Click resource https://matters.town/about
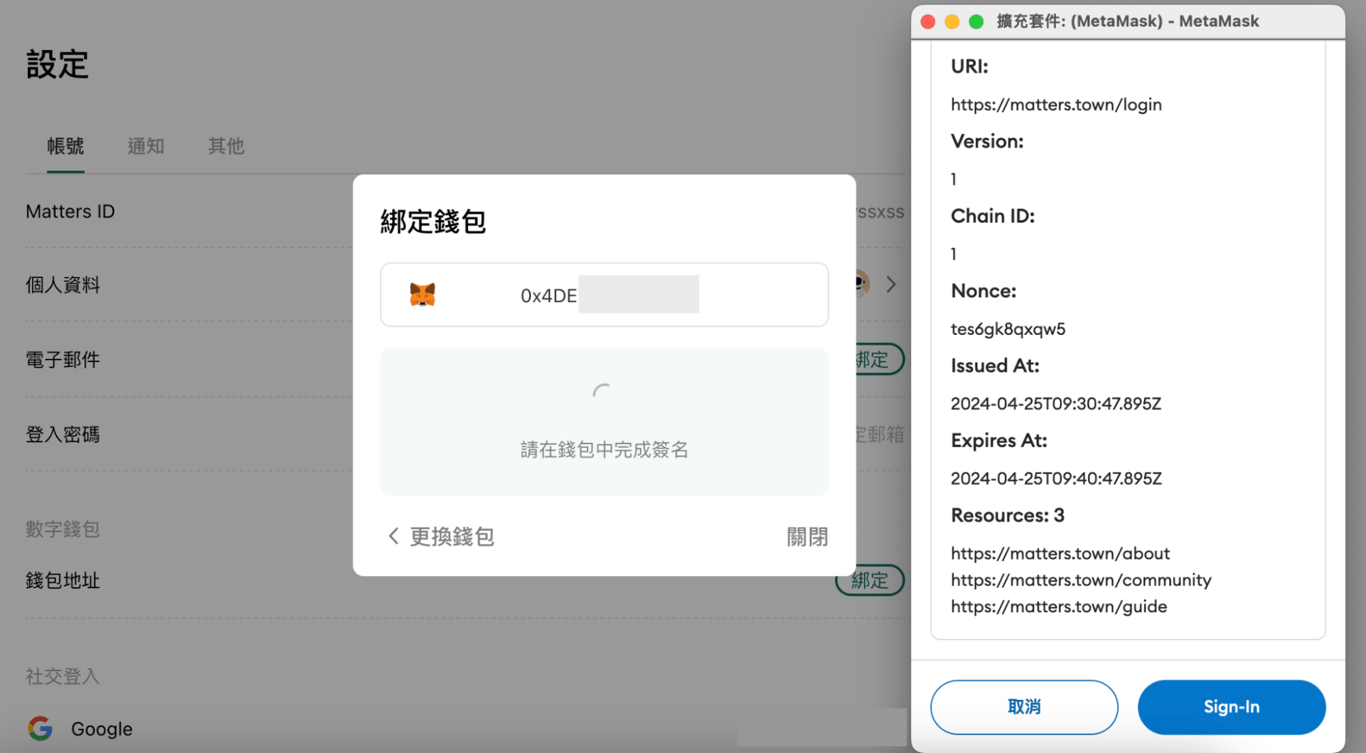This screenshot has height=753, width=1366. 1060,553
